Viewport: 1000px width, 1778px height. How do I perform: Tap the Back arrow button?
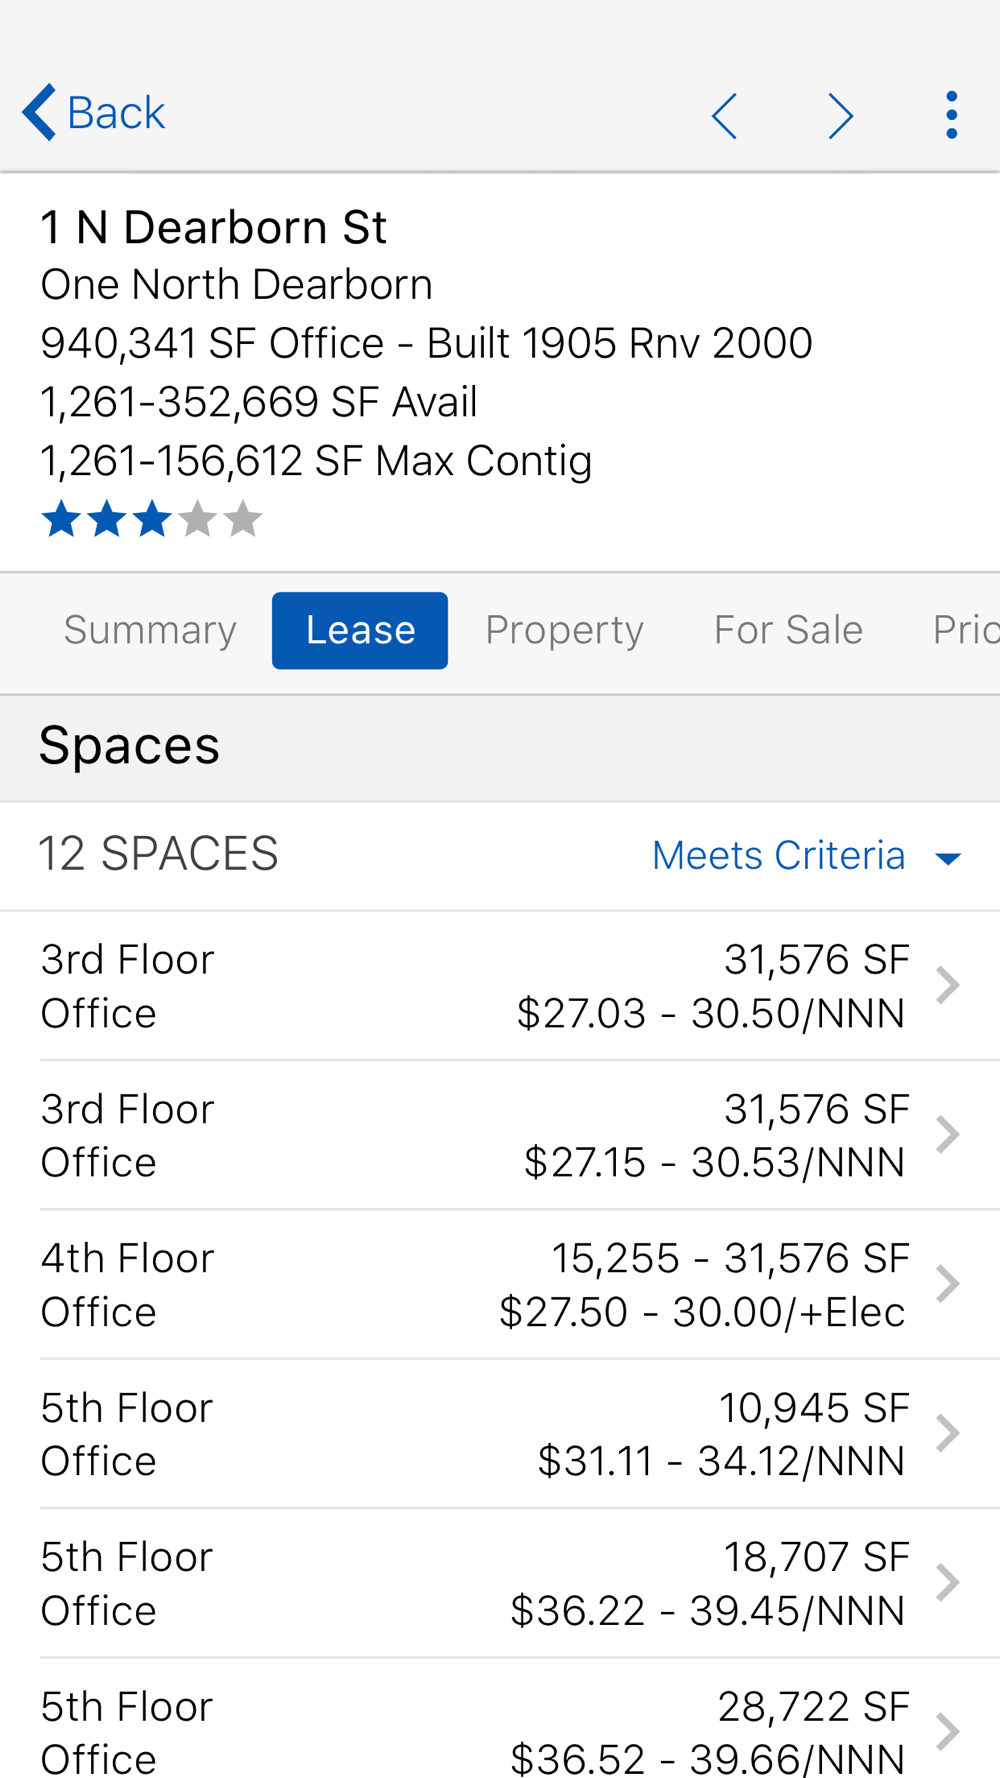coord(93,113)
